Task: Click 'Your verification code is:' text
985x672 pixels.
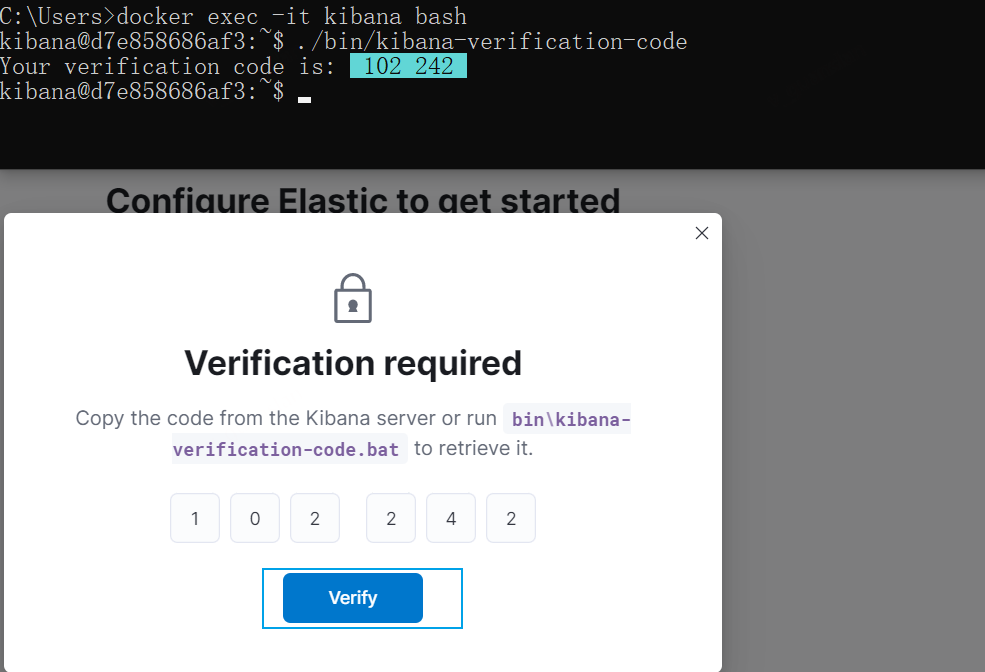Action: click(x=168, y=66)
